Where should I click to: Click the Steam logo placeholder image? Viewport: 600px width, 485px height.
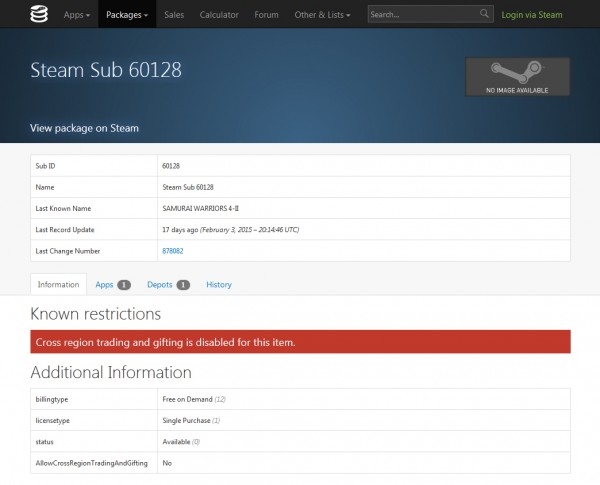(516, 76)
